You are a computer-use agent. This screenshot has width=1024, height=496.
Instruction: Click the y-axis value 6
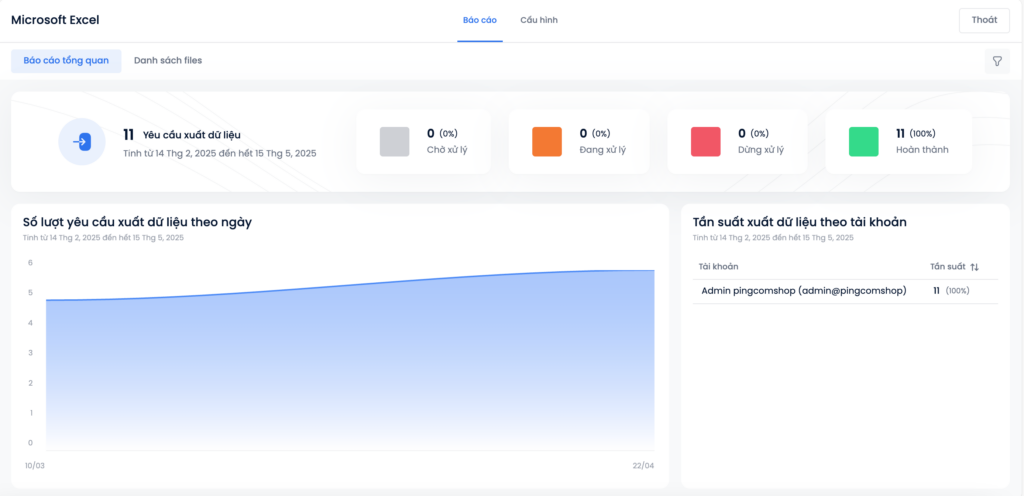click(x=30, y=263)
